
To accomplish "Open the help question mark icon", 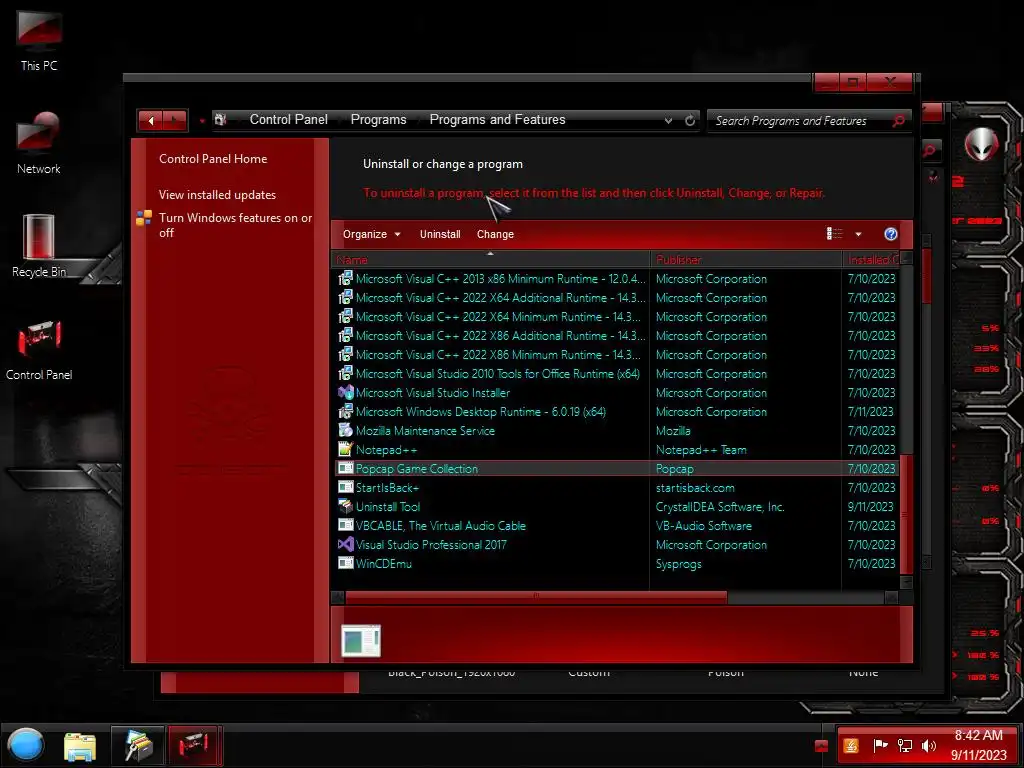I will coord(890,234).
